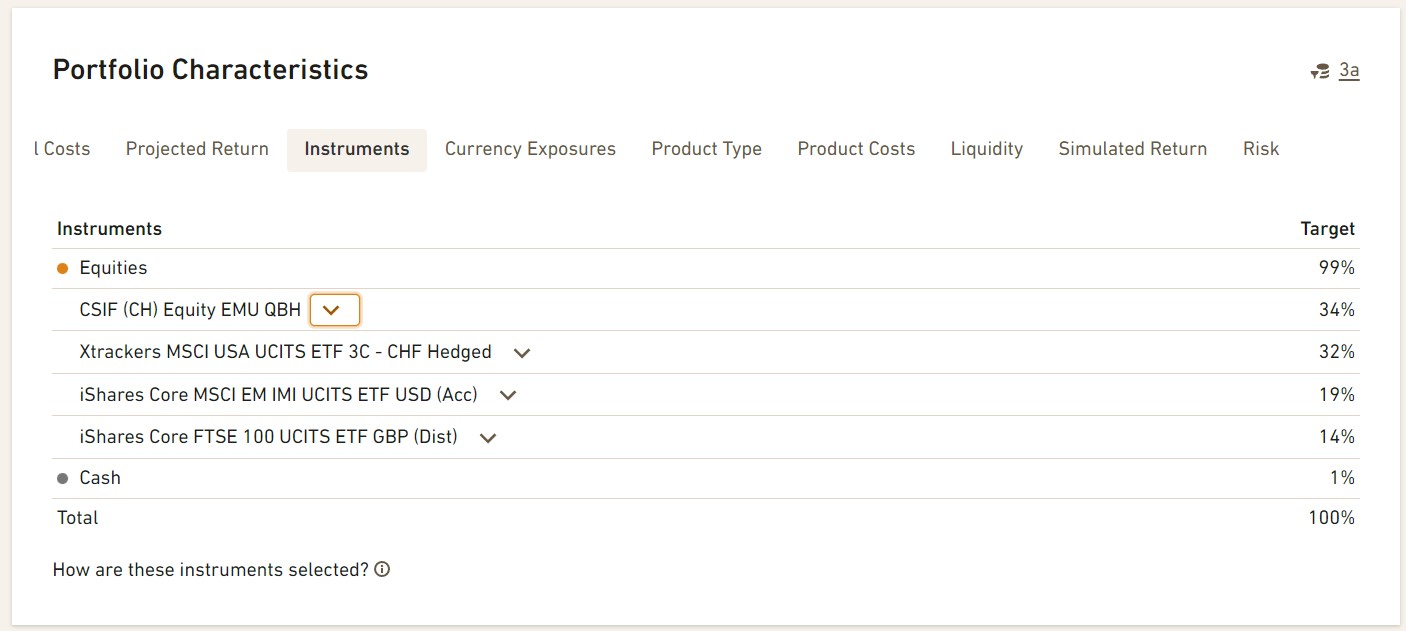Screen dimensions: 1406x631
Task: Expand CSIF (CH) Equity EMU QBH details
Action: click(334, 310)
